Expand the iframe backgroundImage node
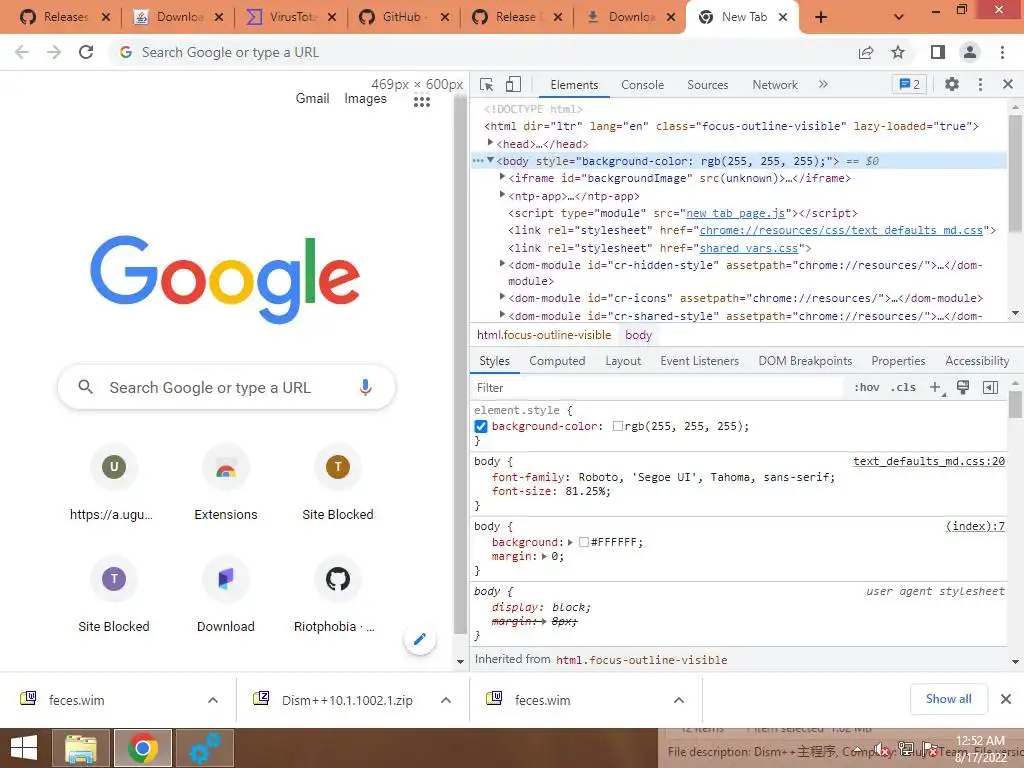This screenshot has width=1024, height=768. [502, 177]
